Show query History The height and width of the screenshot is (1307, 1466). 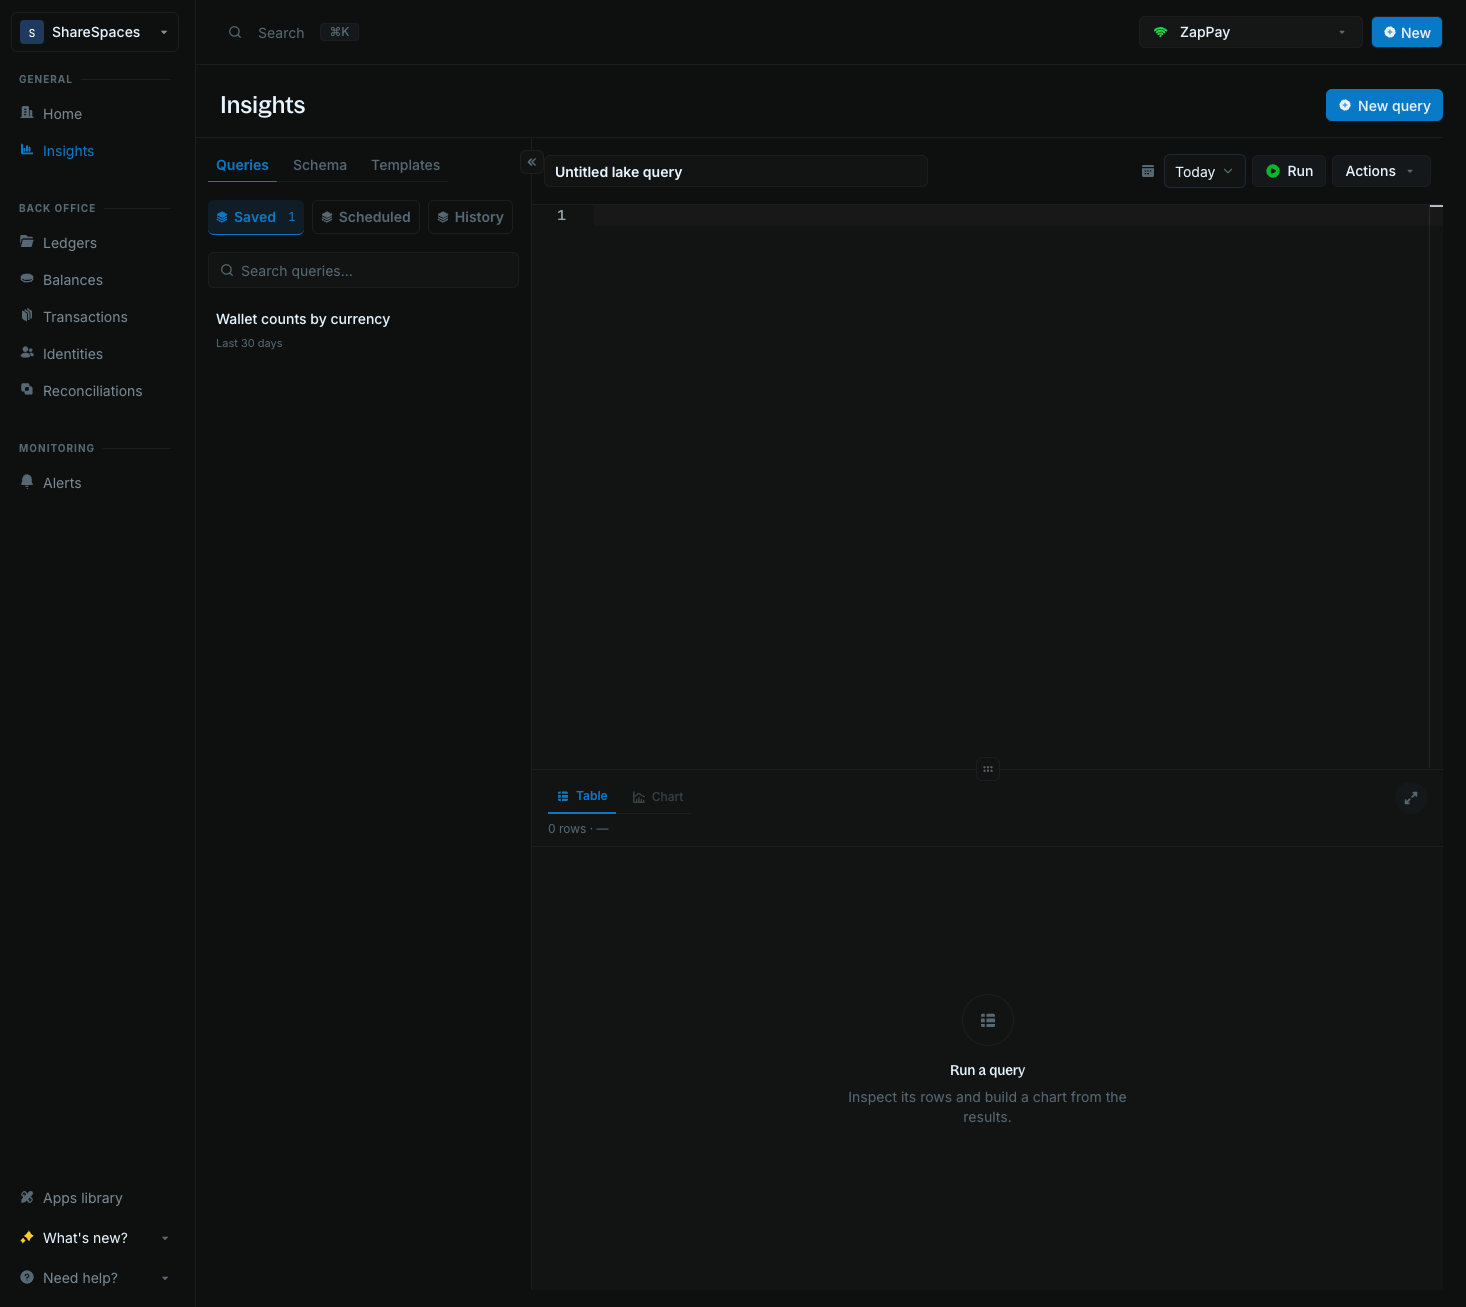coord(470,217)
